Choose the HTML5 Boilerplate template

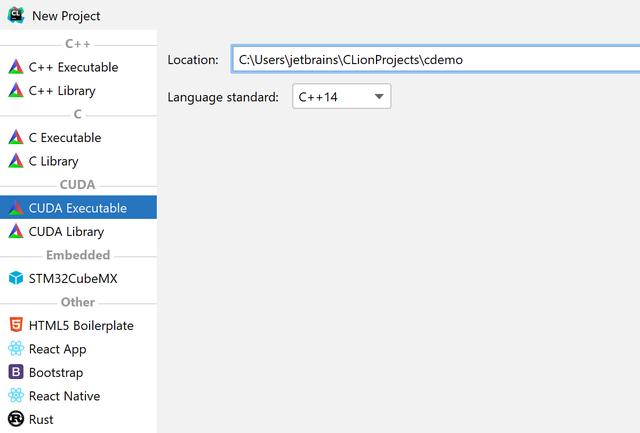click(x=78, y=325)
